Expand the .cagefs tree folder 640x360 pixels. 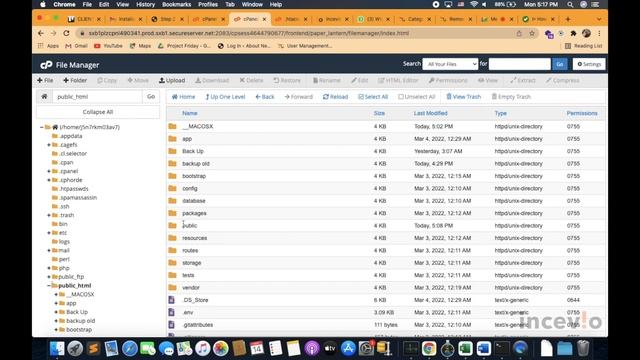49,145
